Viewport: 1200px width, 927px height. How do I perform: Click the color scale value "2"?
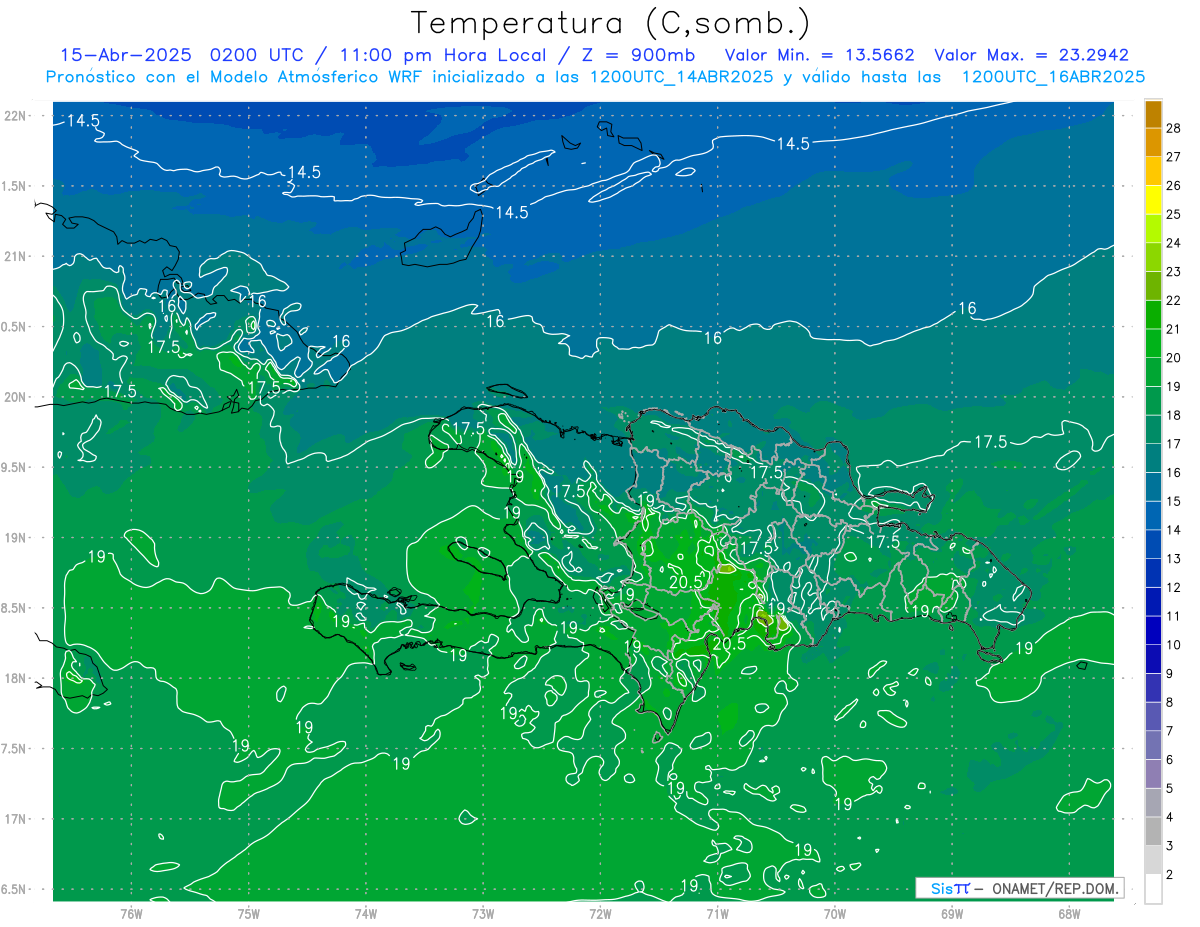tap(1170, 874)
